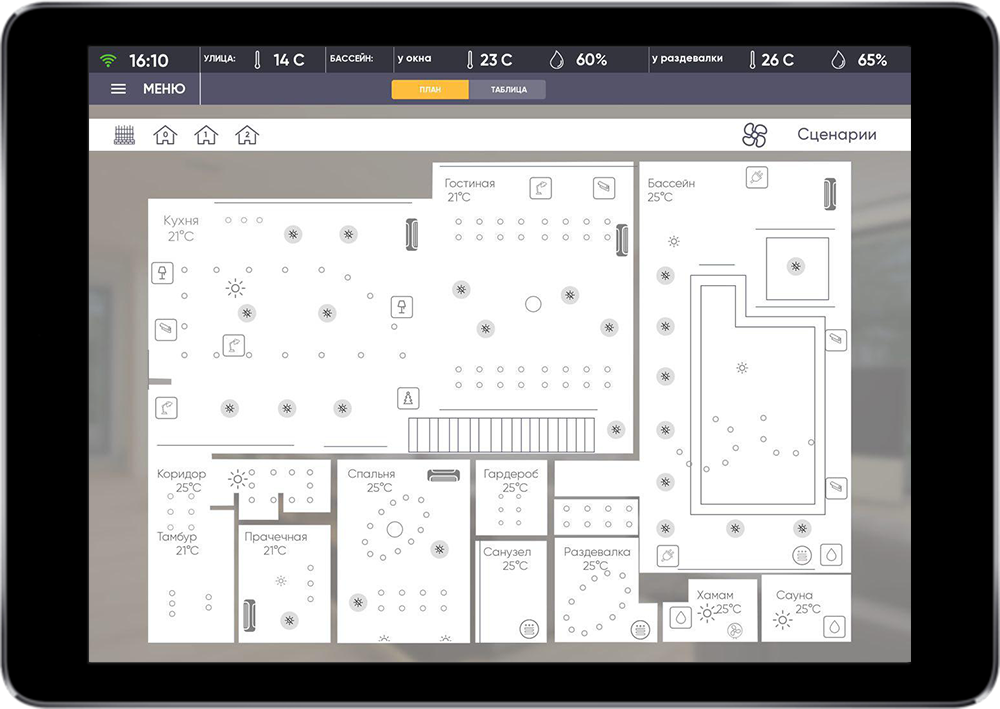Switch to the ПЛАН tab
The image size is (1000, 709).
pyautogui.click(x=430, y=90)
